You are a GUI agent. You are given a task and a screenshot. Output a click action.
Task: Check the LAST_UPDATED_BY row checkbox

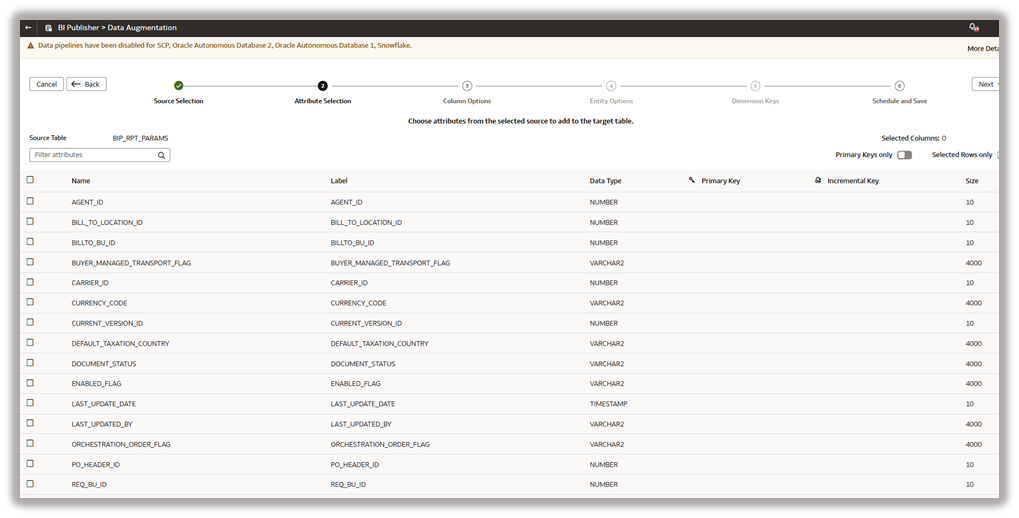(30, 422)
